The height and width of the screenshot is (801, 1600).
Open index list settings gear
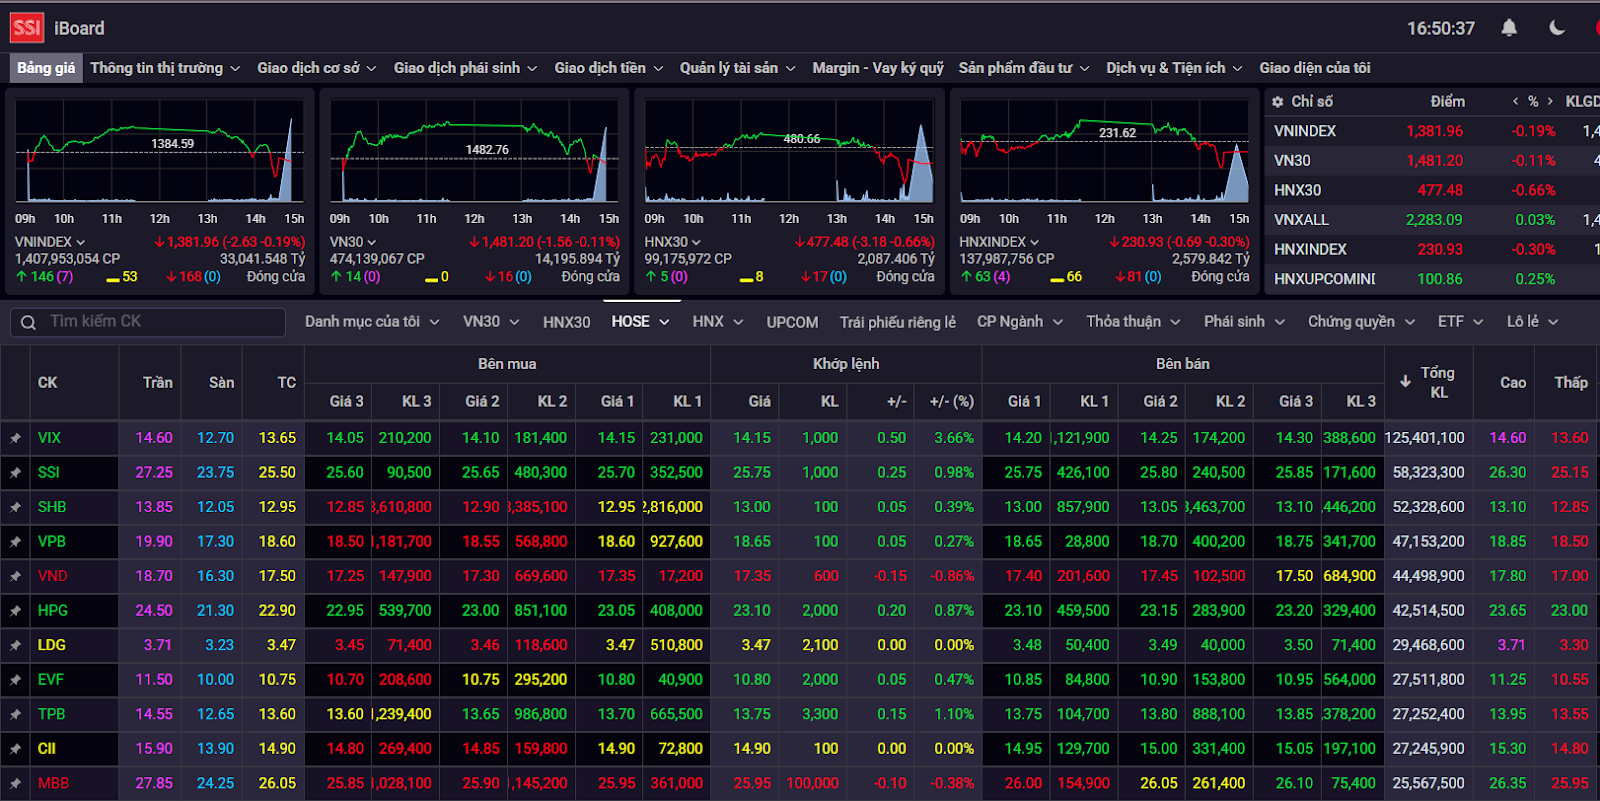click(x=1277, y=101)
